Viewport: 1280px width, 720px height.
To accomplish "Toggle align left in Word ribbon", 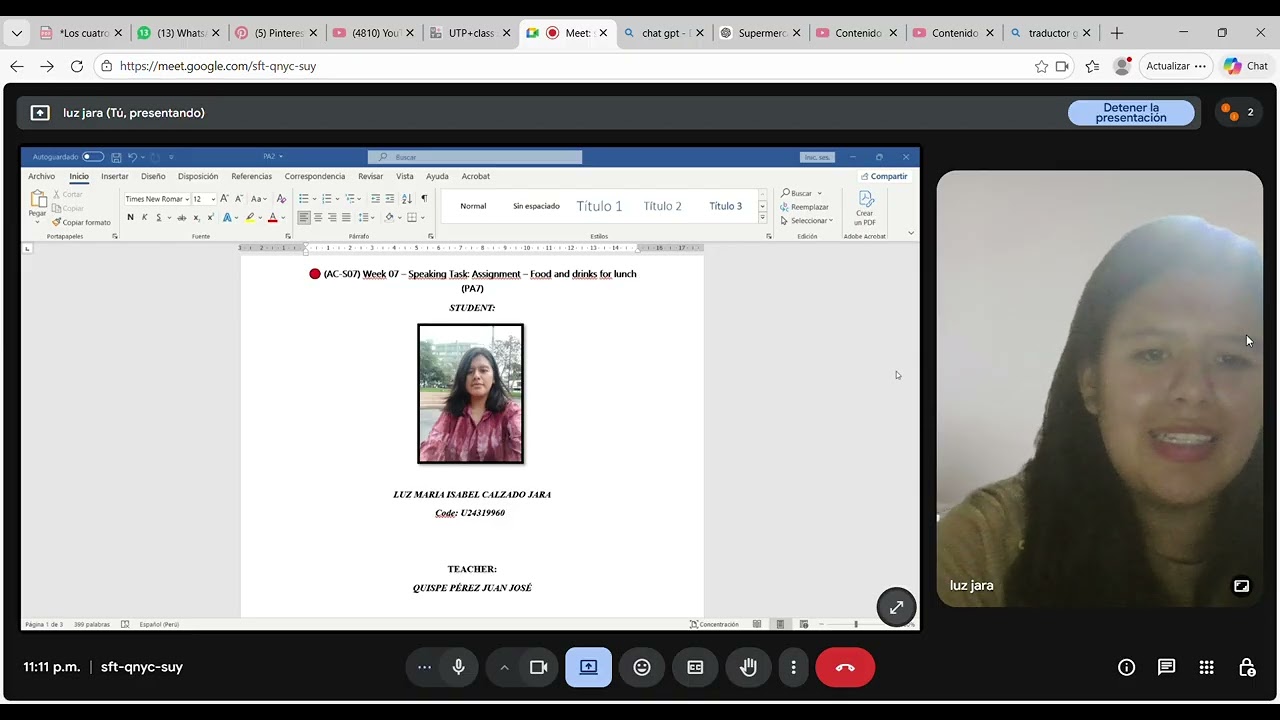I will pos(304,217).
